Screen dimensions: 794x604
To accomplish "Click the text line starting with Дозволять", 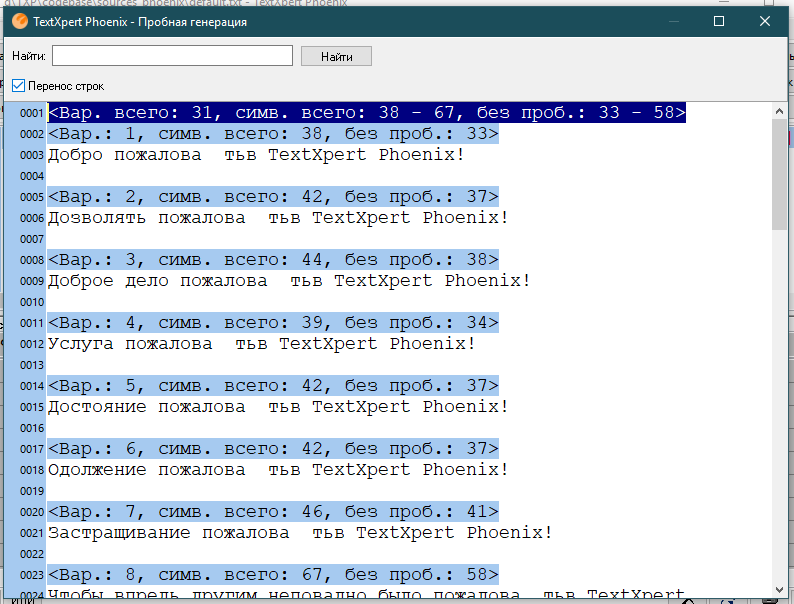I will pyautogui.click(x=278, y=218).
